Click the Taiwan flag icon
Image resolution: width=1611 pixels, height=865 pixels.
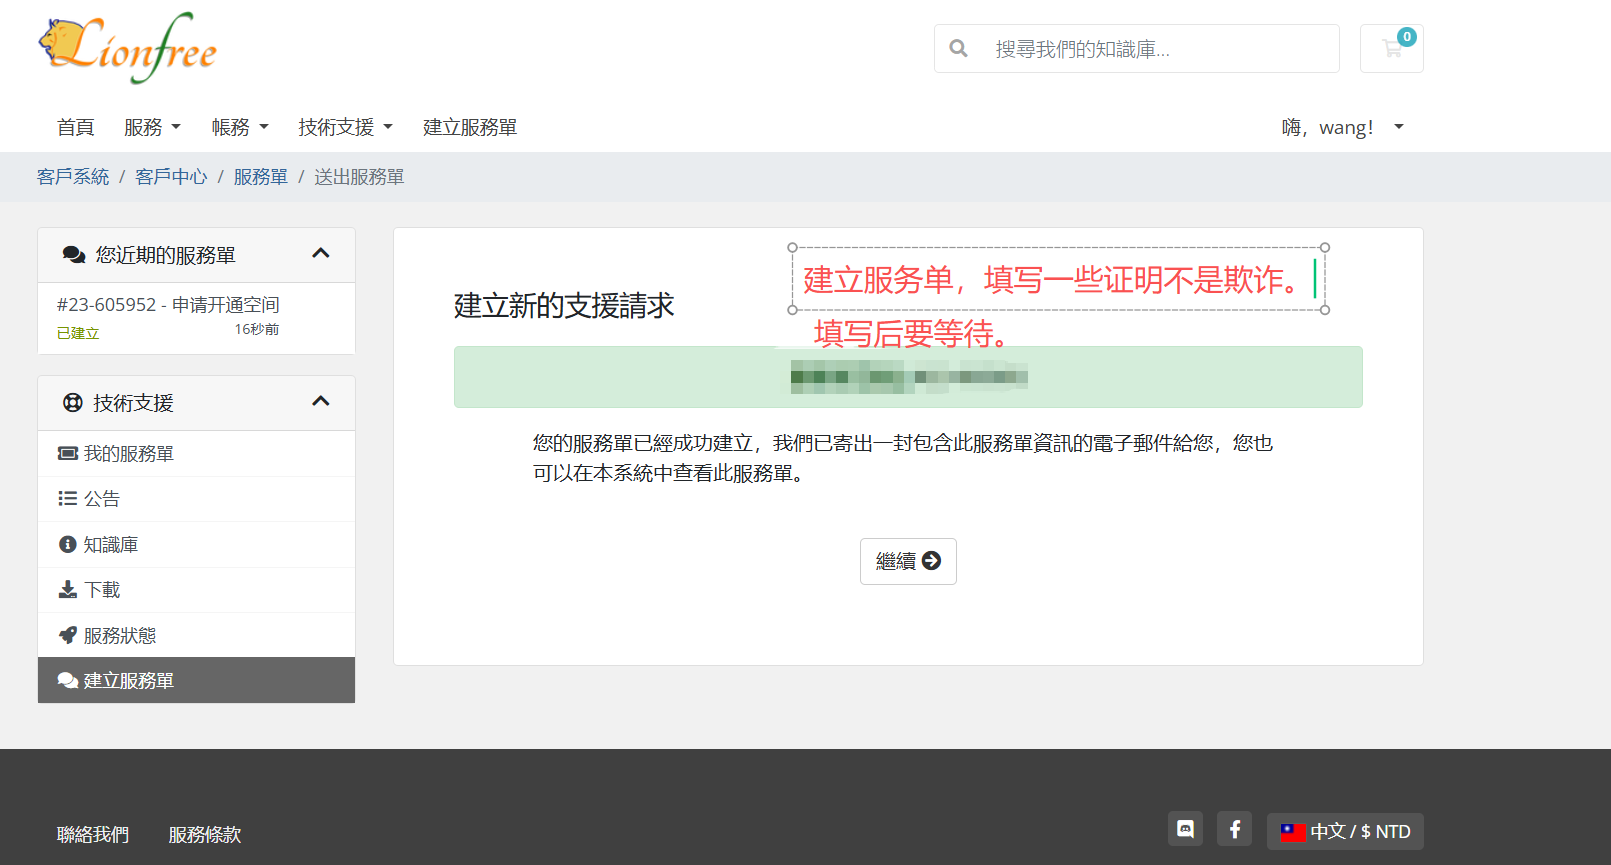tap(1293, 831)
